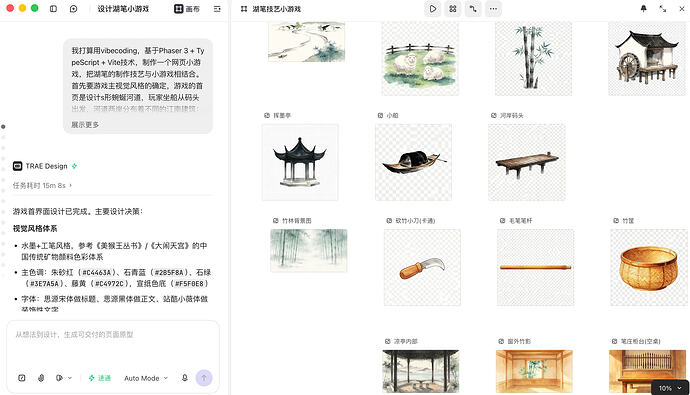Click the 小船 label above the boat
Image resolution: width=690 pixels, height=395 pixels.
click(x=392, y=115)
